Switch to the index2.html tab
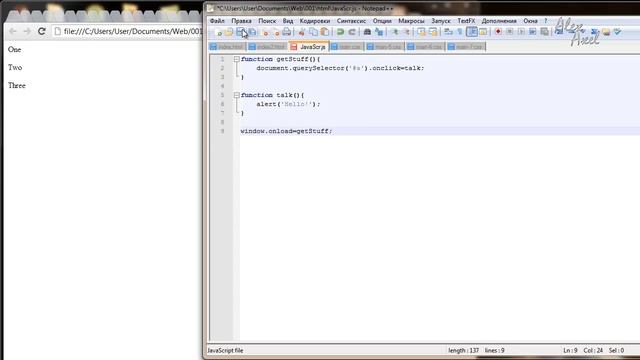This screenshot has width=640, height=360. click(267, 47)
